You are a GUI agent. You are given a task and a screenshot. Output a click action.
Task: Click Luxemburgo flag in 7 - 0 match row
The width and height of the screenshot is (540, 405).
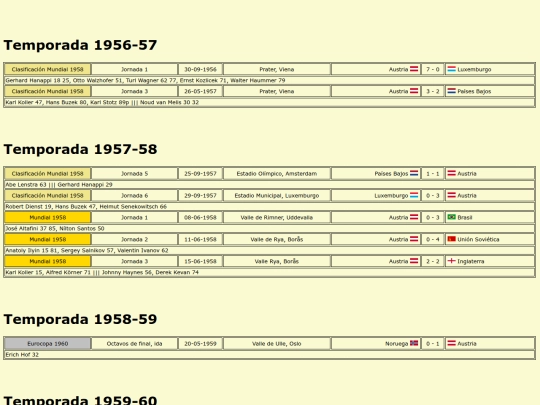[451, 69]
